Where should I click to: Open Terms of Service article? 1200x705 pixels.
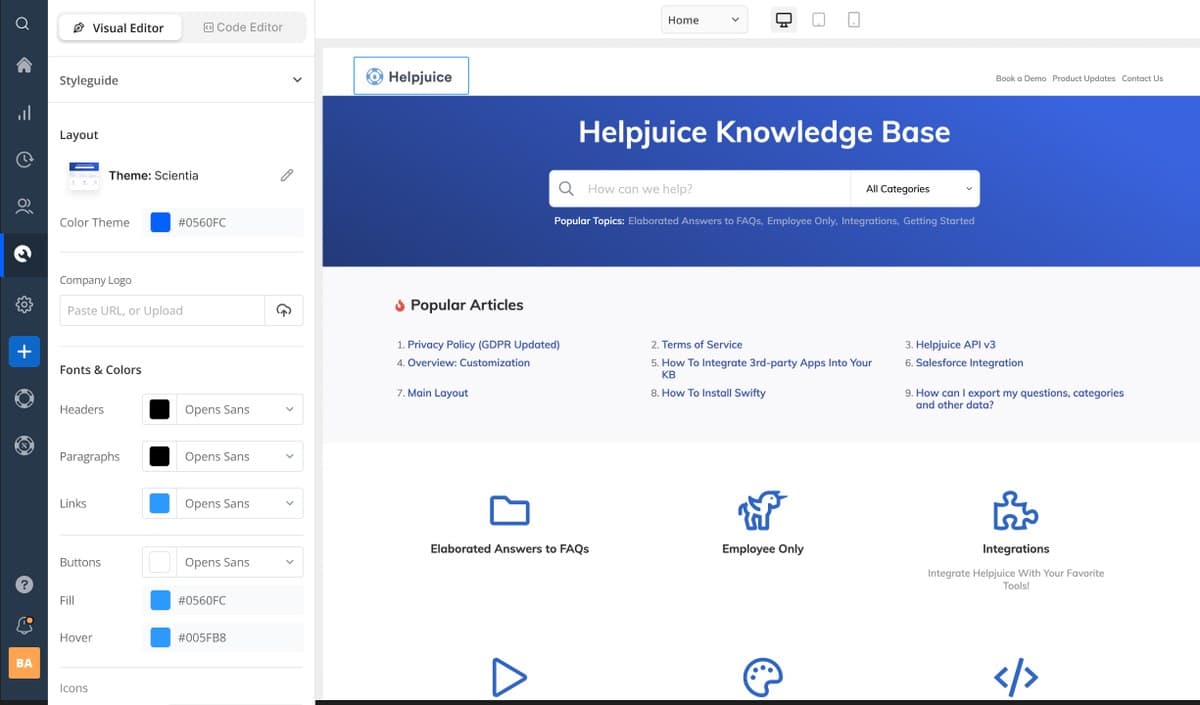702,344
